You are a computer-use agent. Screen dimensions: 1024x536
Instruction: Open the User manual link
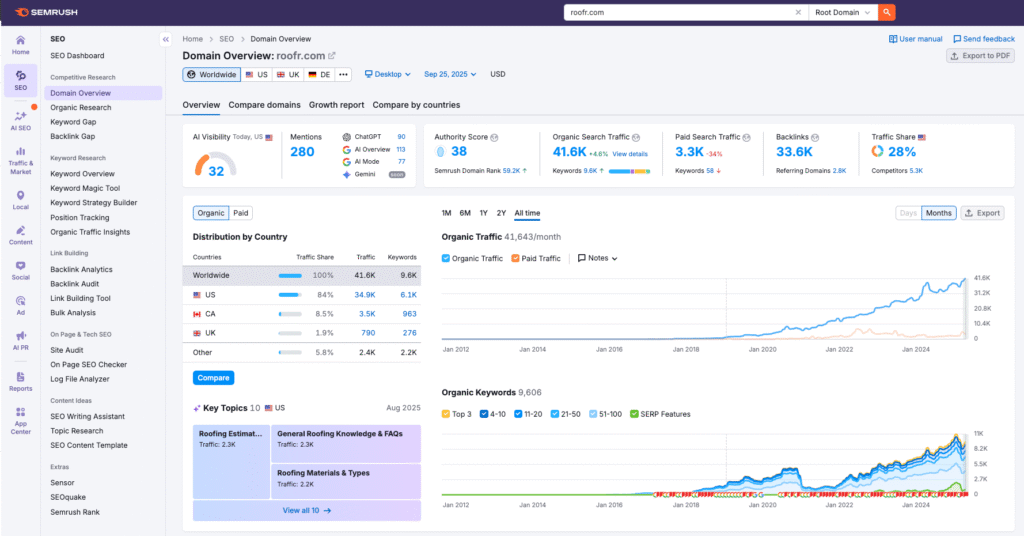pos(916,39)
